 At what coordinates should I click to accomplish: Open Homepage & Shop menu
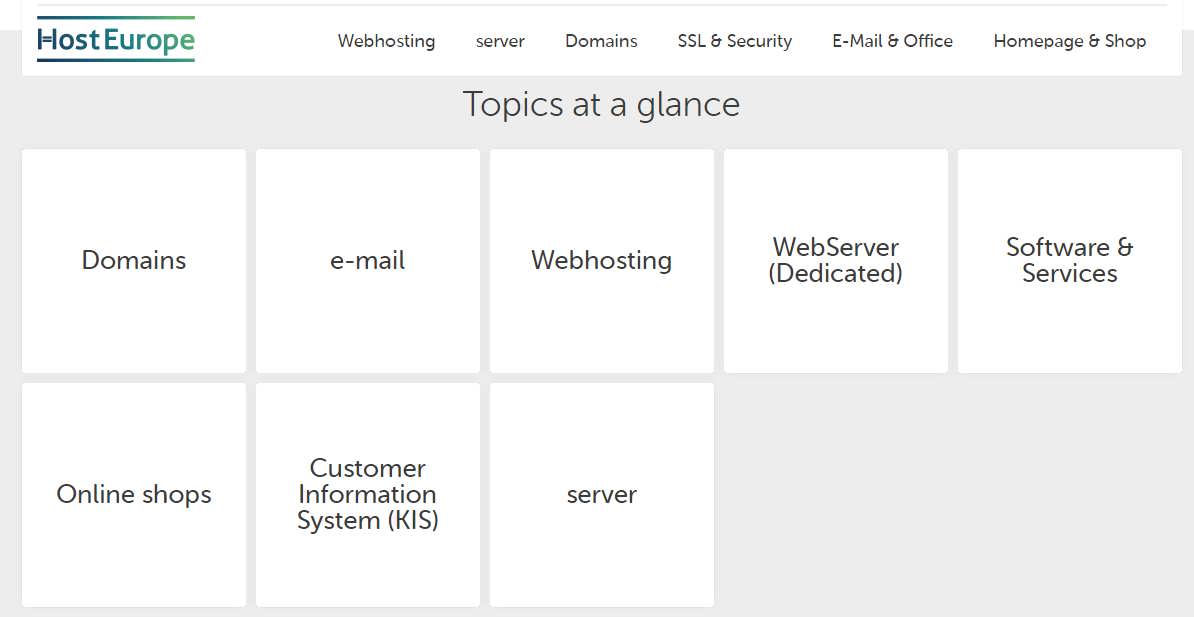1070,41
